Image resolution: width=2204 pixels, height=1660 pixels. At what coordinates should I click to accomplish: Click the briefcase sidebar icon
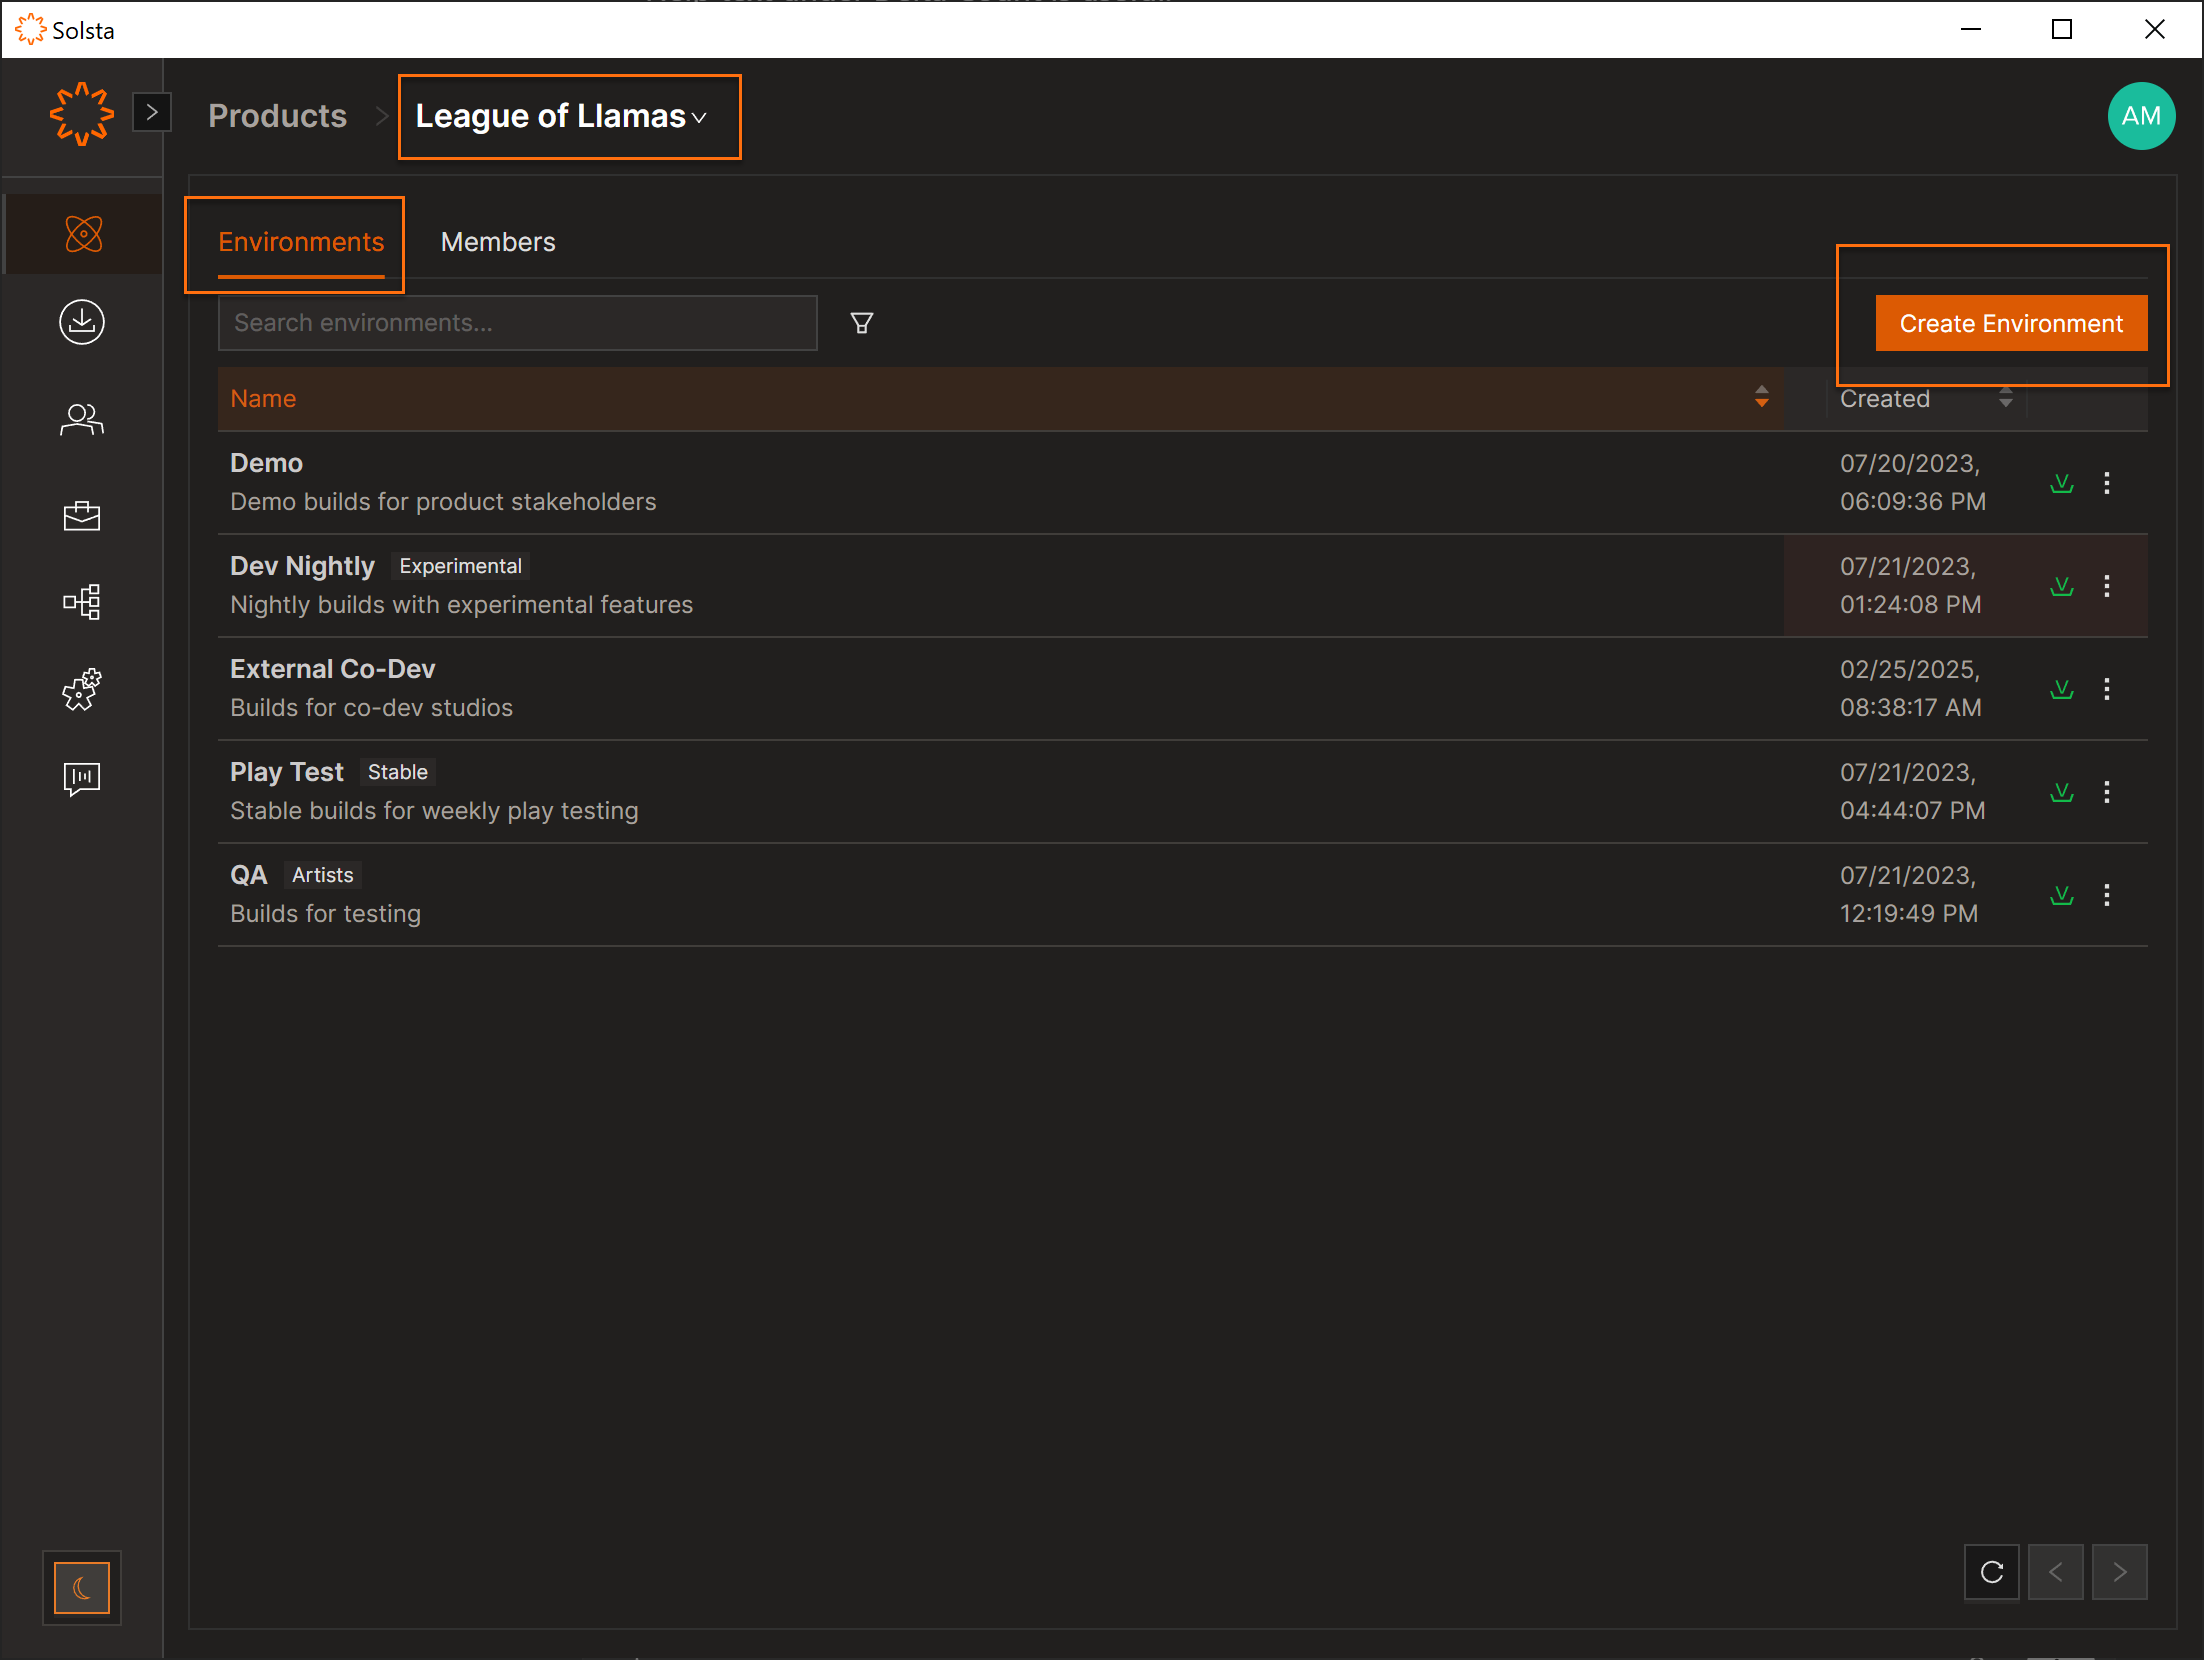coord(82,516)
